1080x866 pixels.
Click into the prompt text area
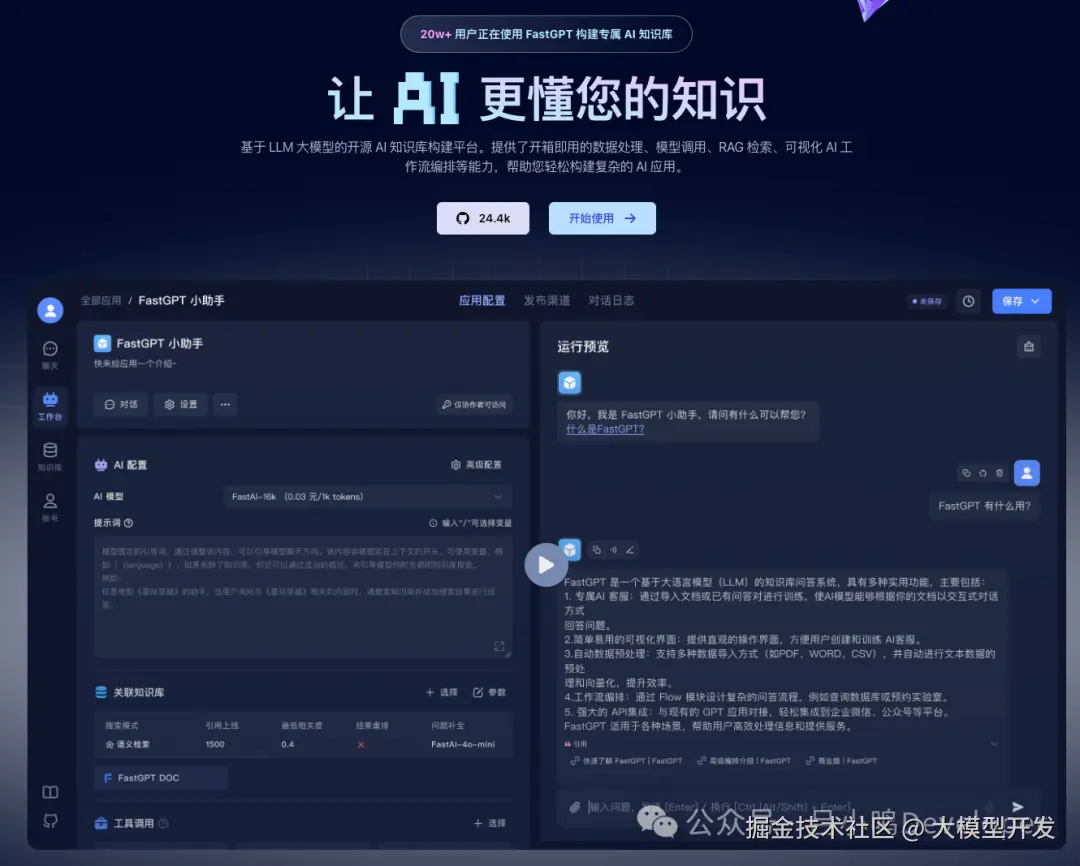coord(303,597)
